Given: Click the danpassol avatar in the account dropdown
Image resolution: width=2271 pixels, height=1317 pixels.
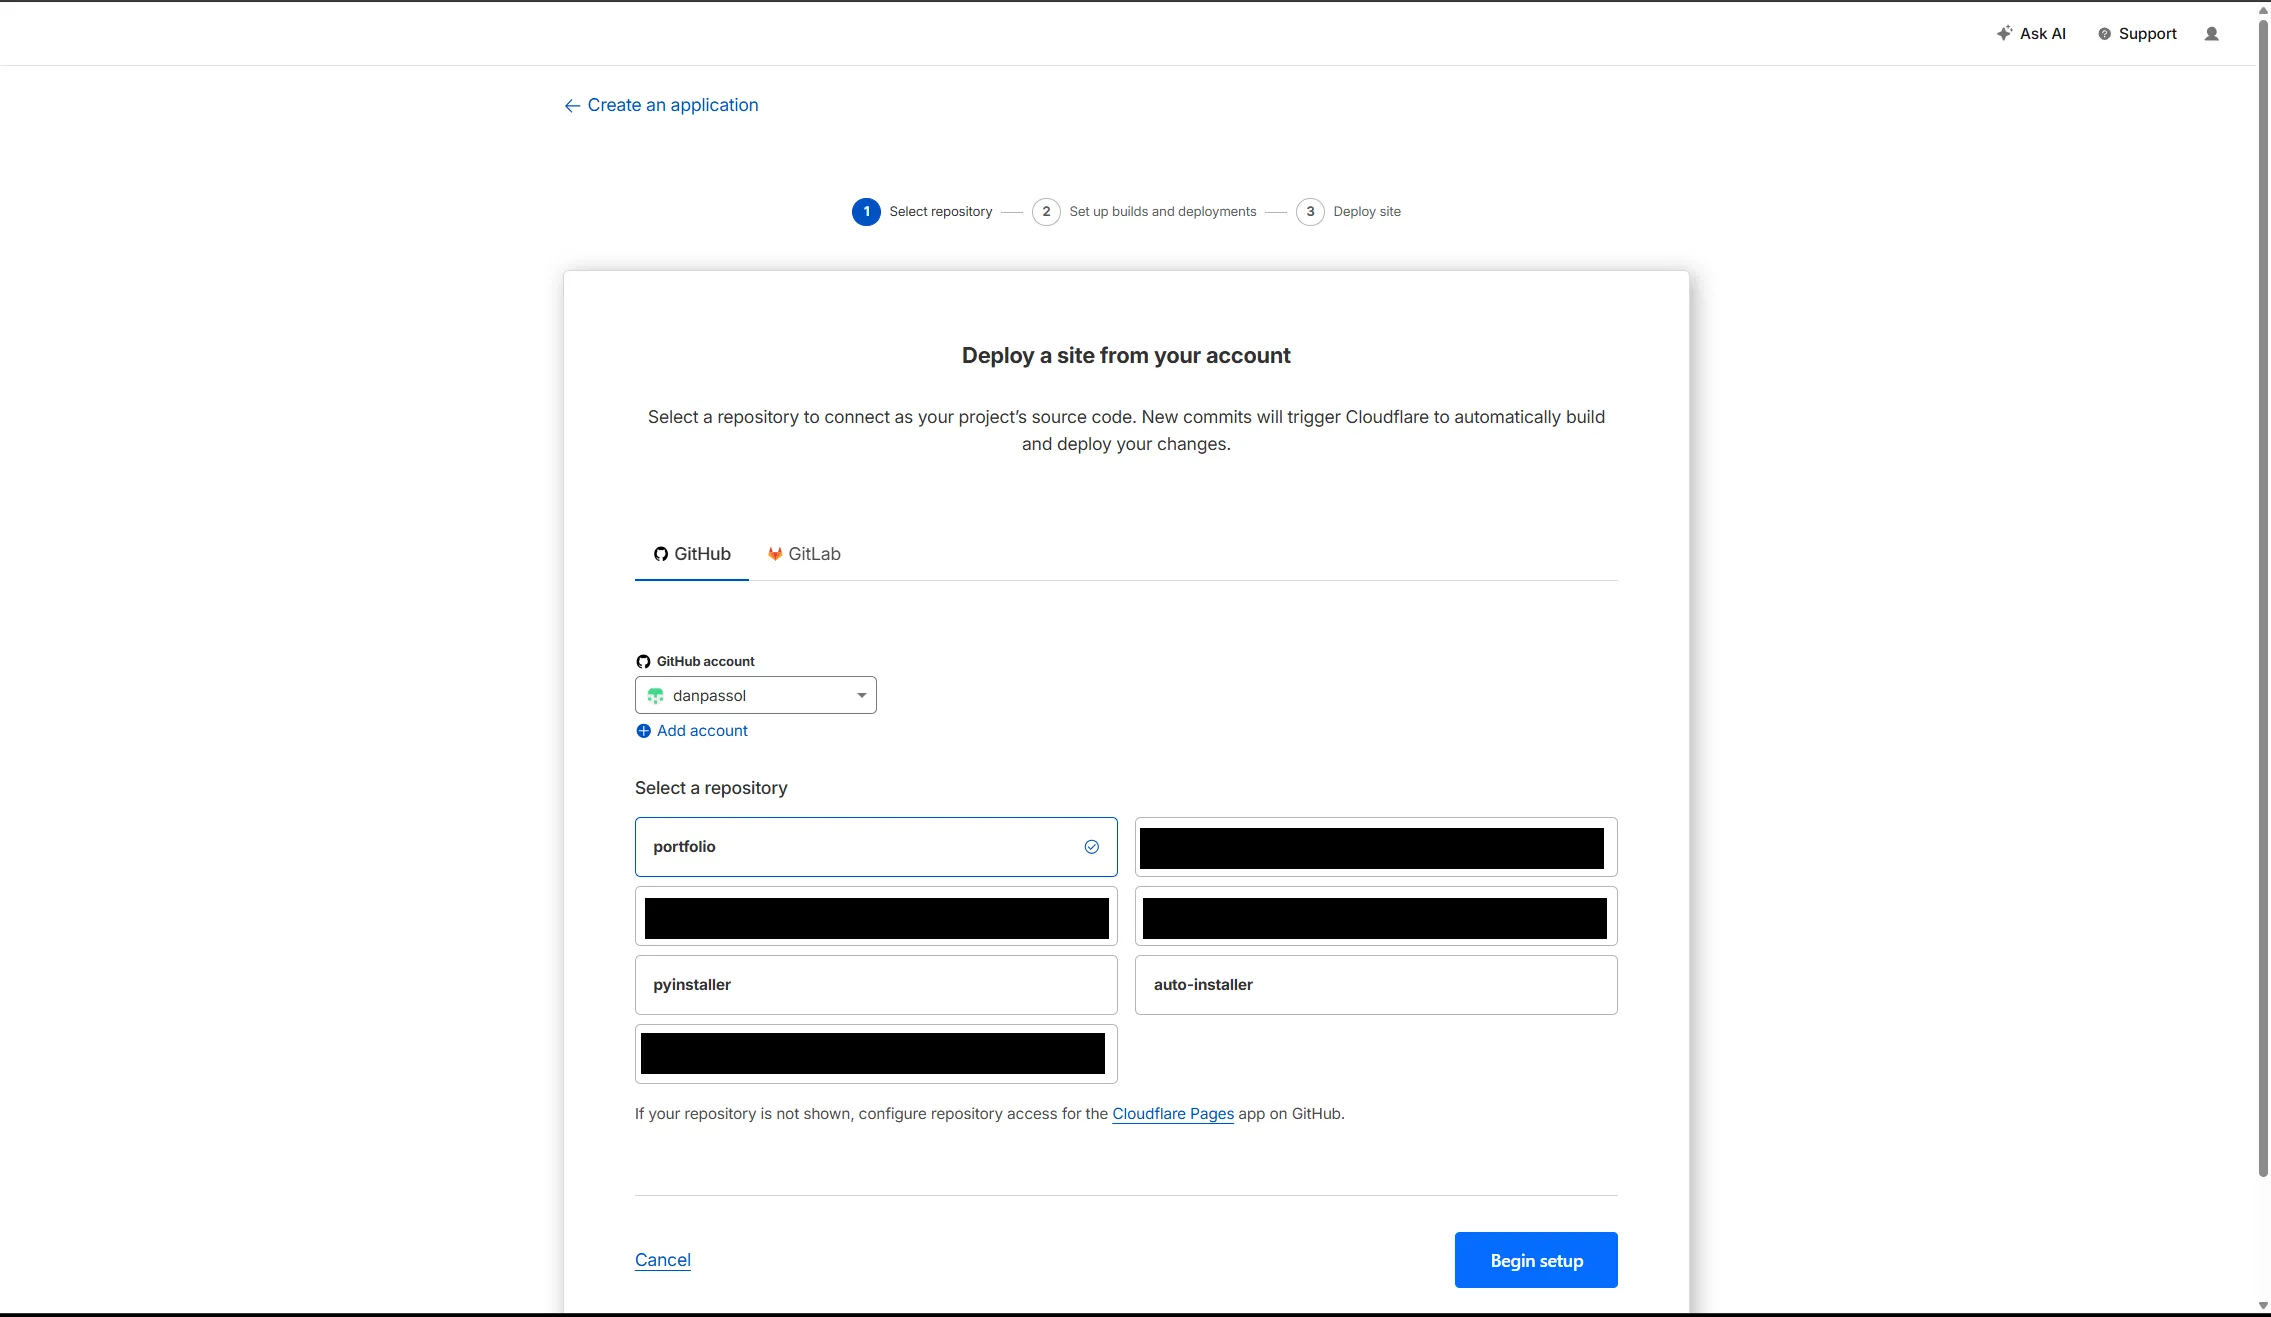Looking at the screenshot, I should click(655, 696).
